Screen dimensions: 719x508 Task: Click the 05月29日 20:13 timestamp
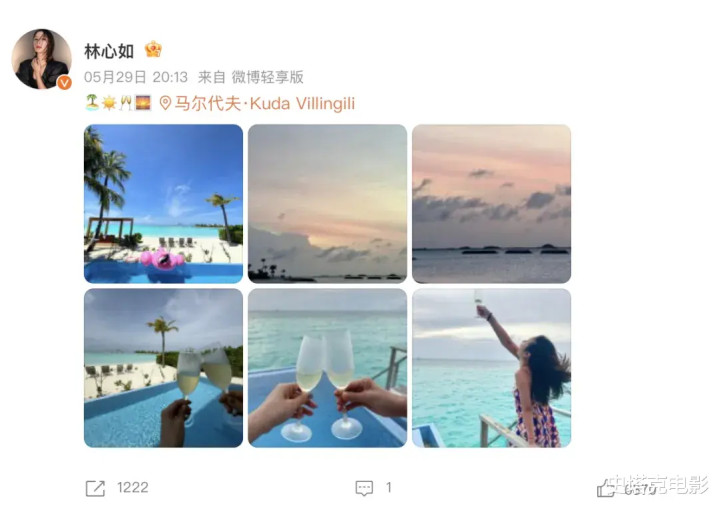pyautogui.click(x=136, y=77)
